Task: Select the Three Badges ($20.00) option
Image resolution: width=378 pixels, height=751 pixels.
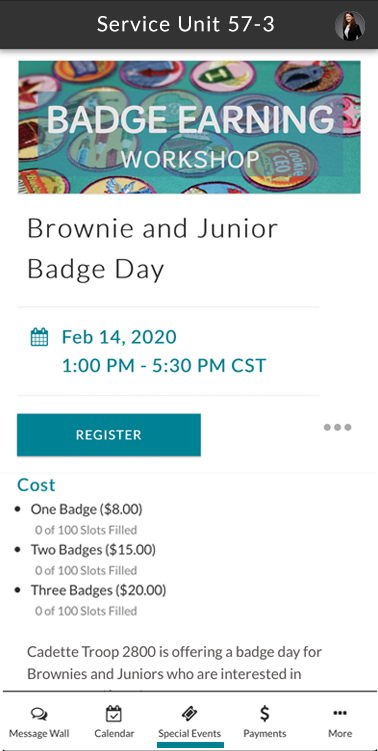Action: [x=98, y=590]
